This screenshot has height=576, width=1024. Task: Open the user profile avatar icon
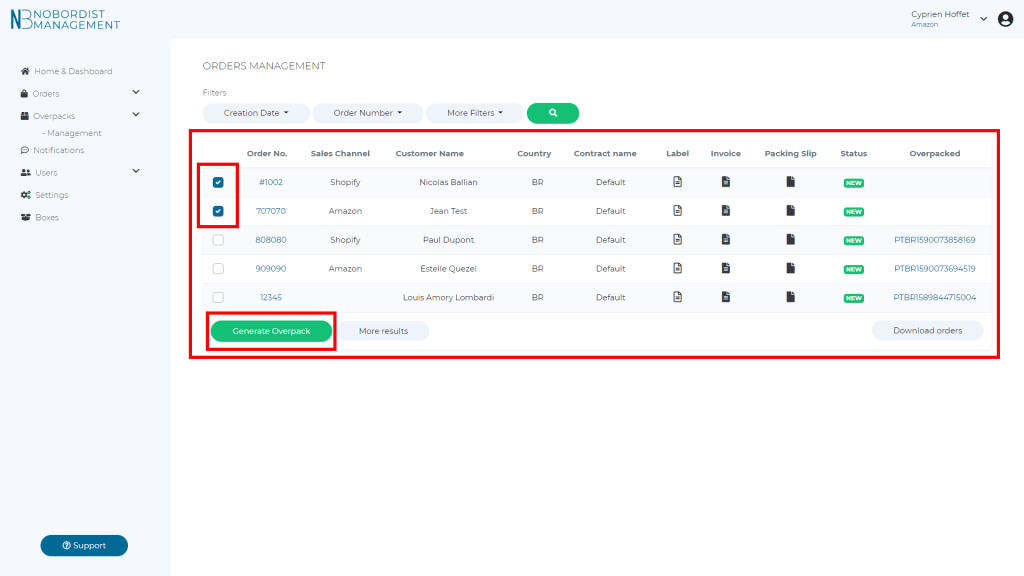1005,19
